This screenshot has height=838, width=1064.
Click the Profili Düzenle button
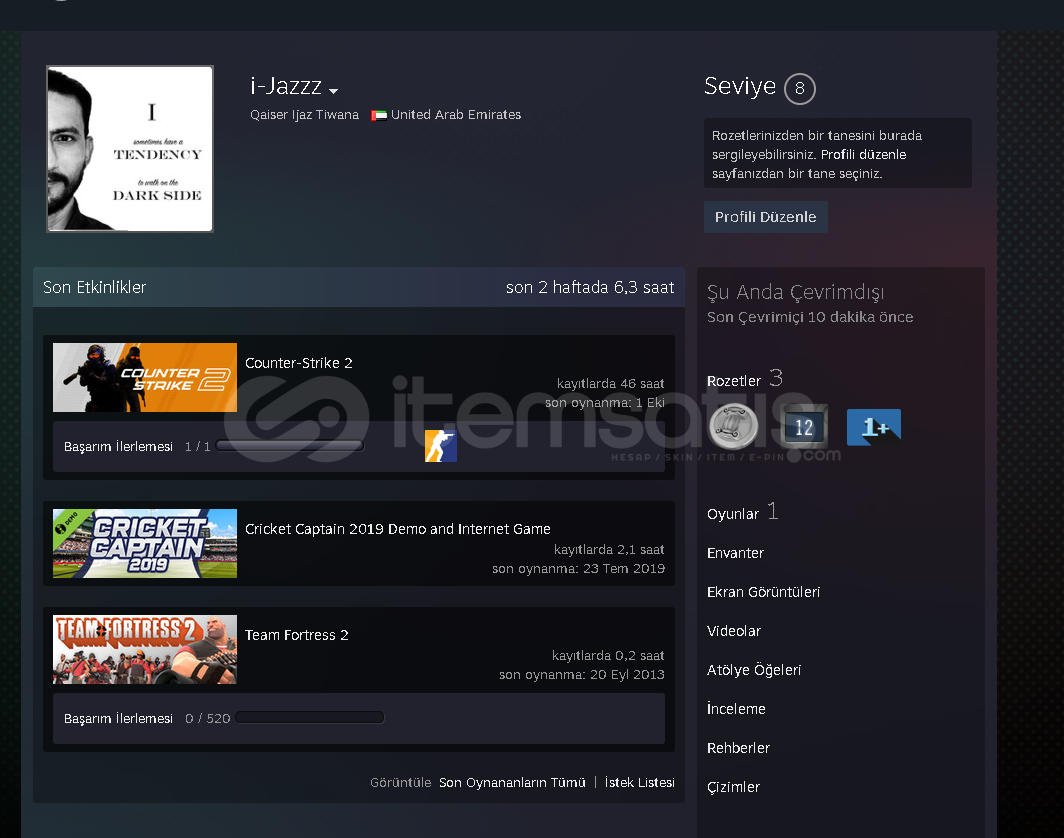point(765,217)
